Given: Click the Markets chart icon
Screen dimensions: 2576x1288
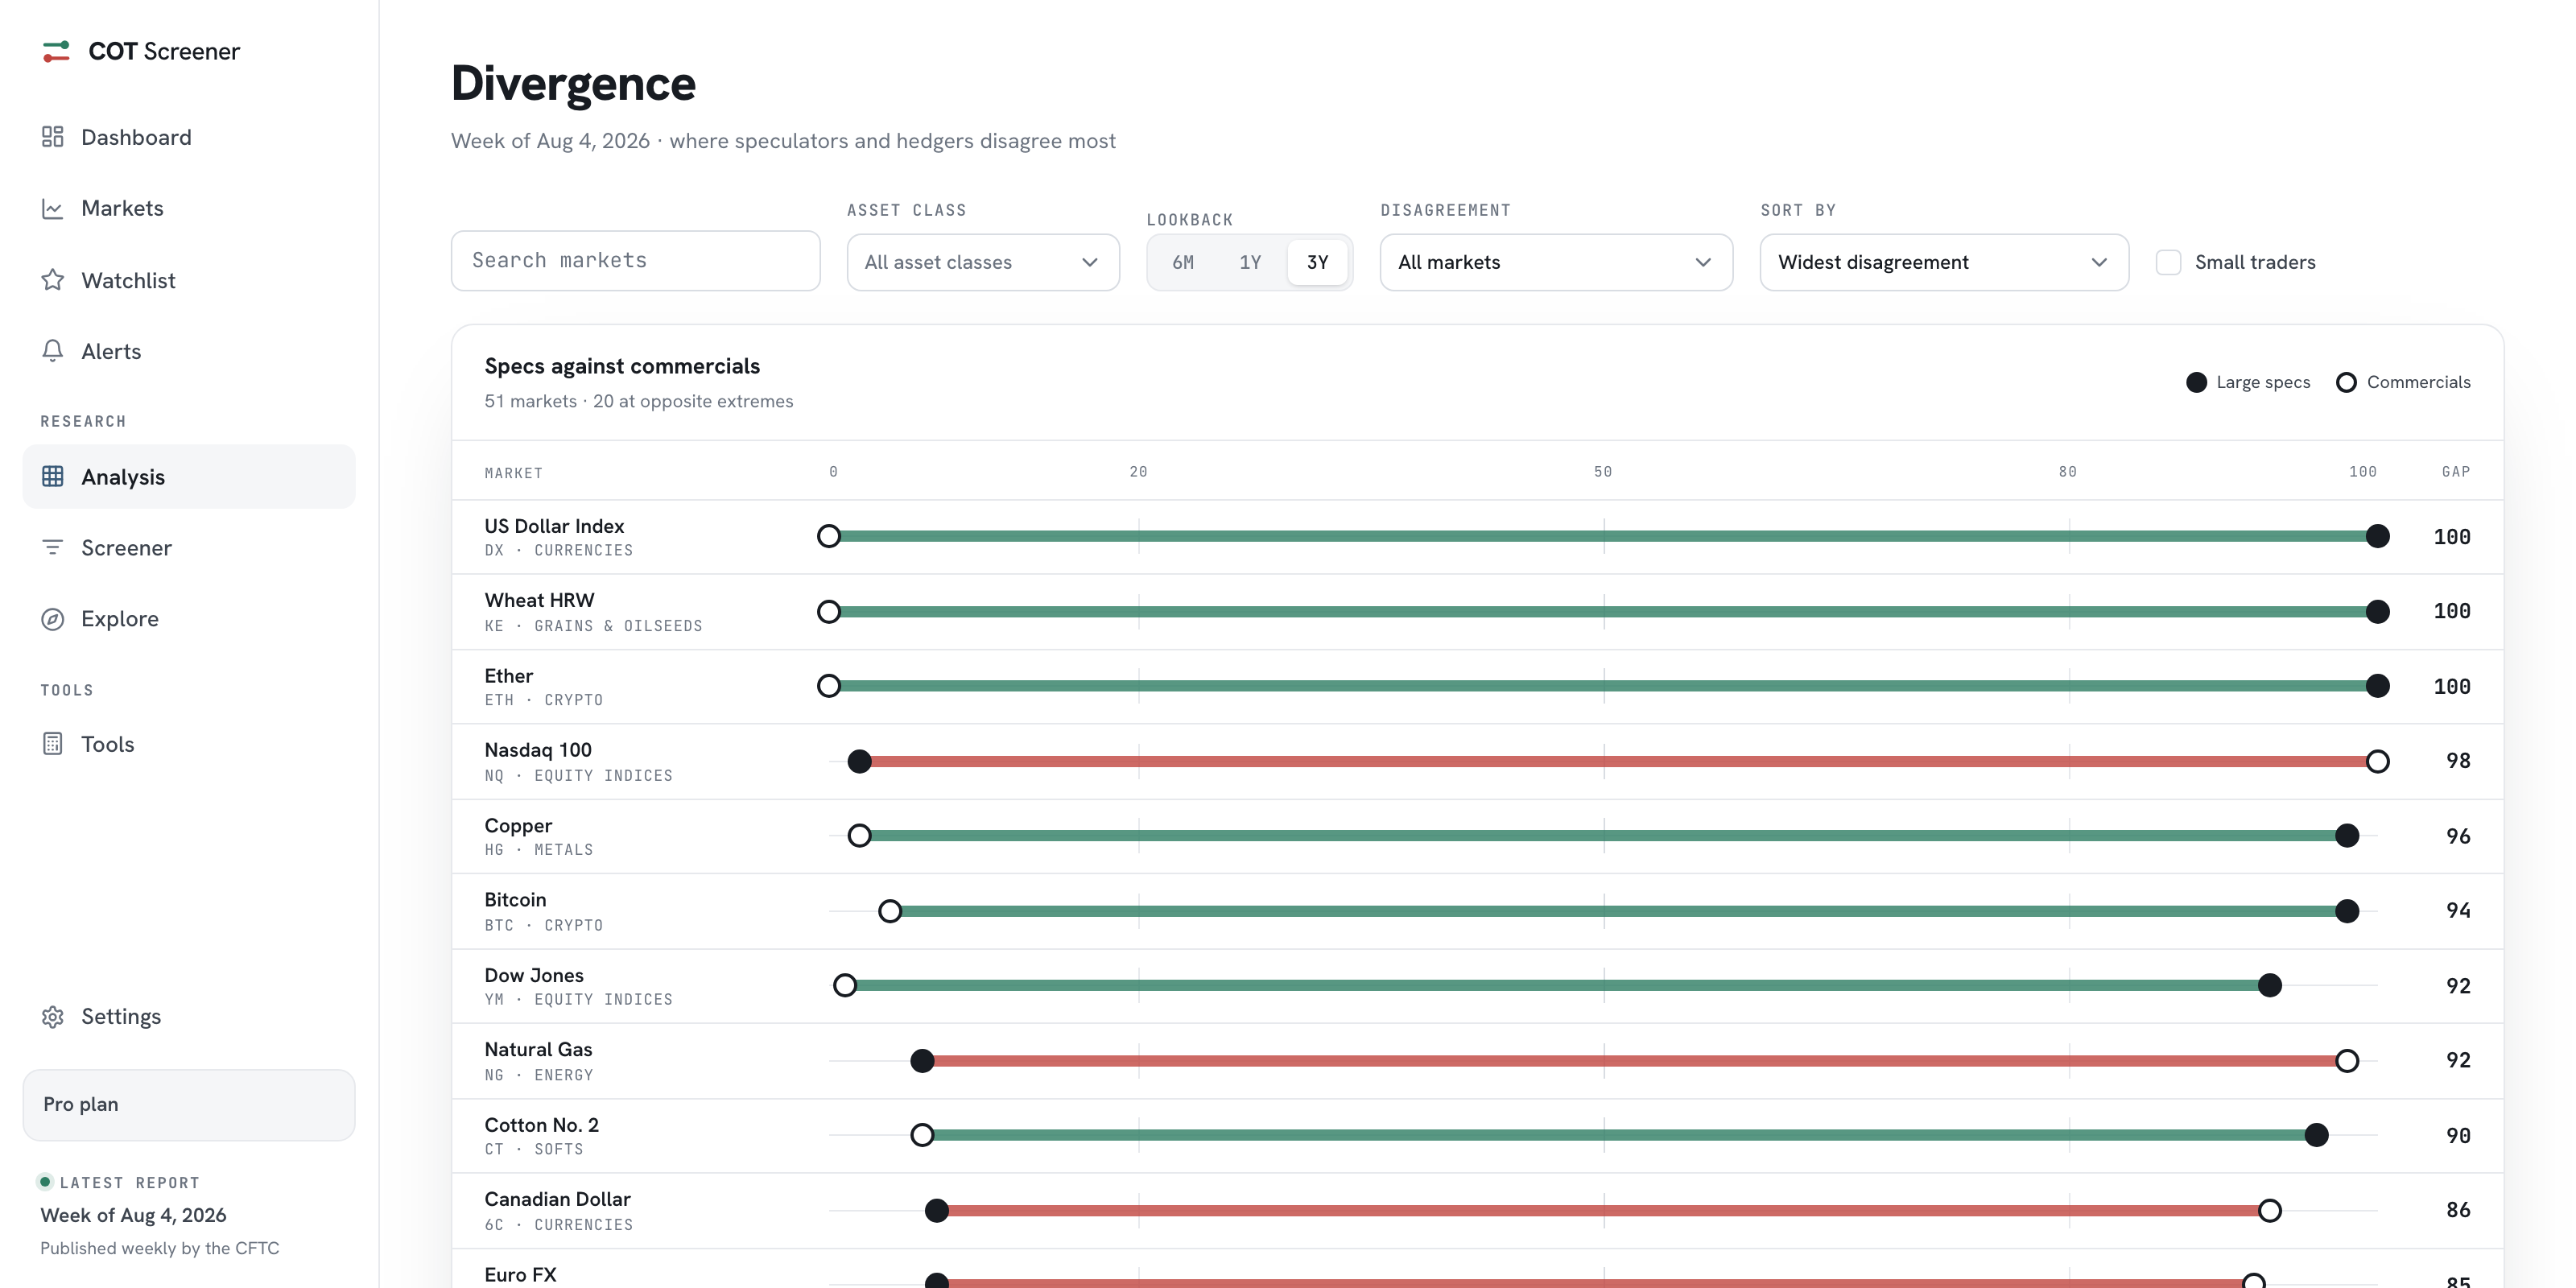Looking at the screenshot, I should tap(53, 208).
